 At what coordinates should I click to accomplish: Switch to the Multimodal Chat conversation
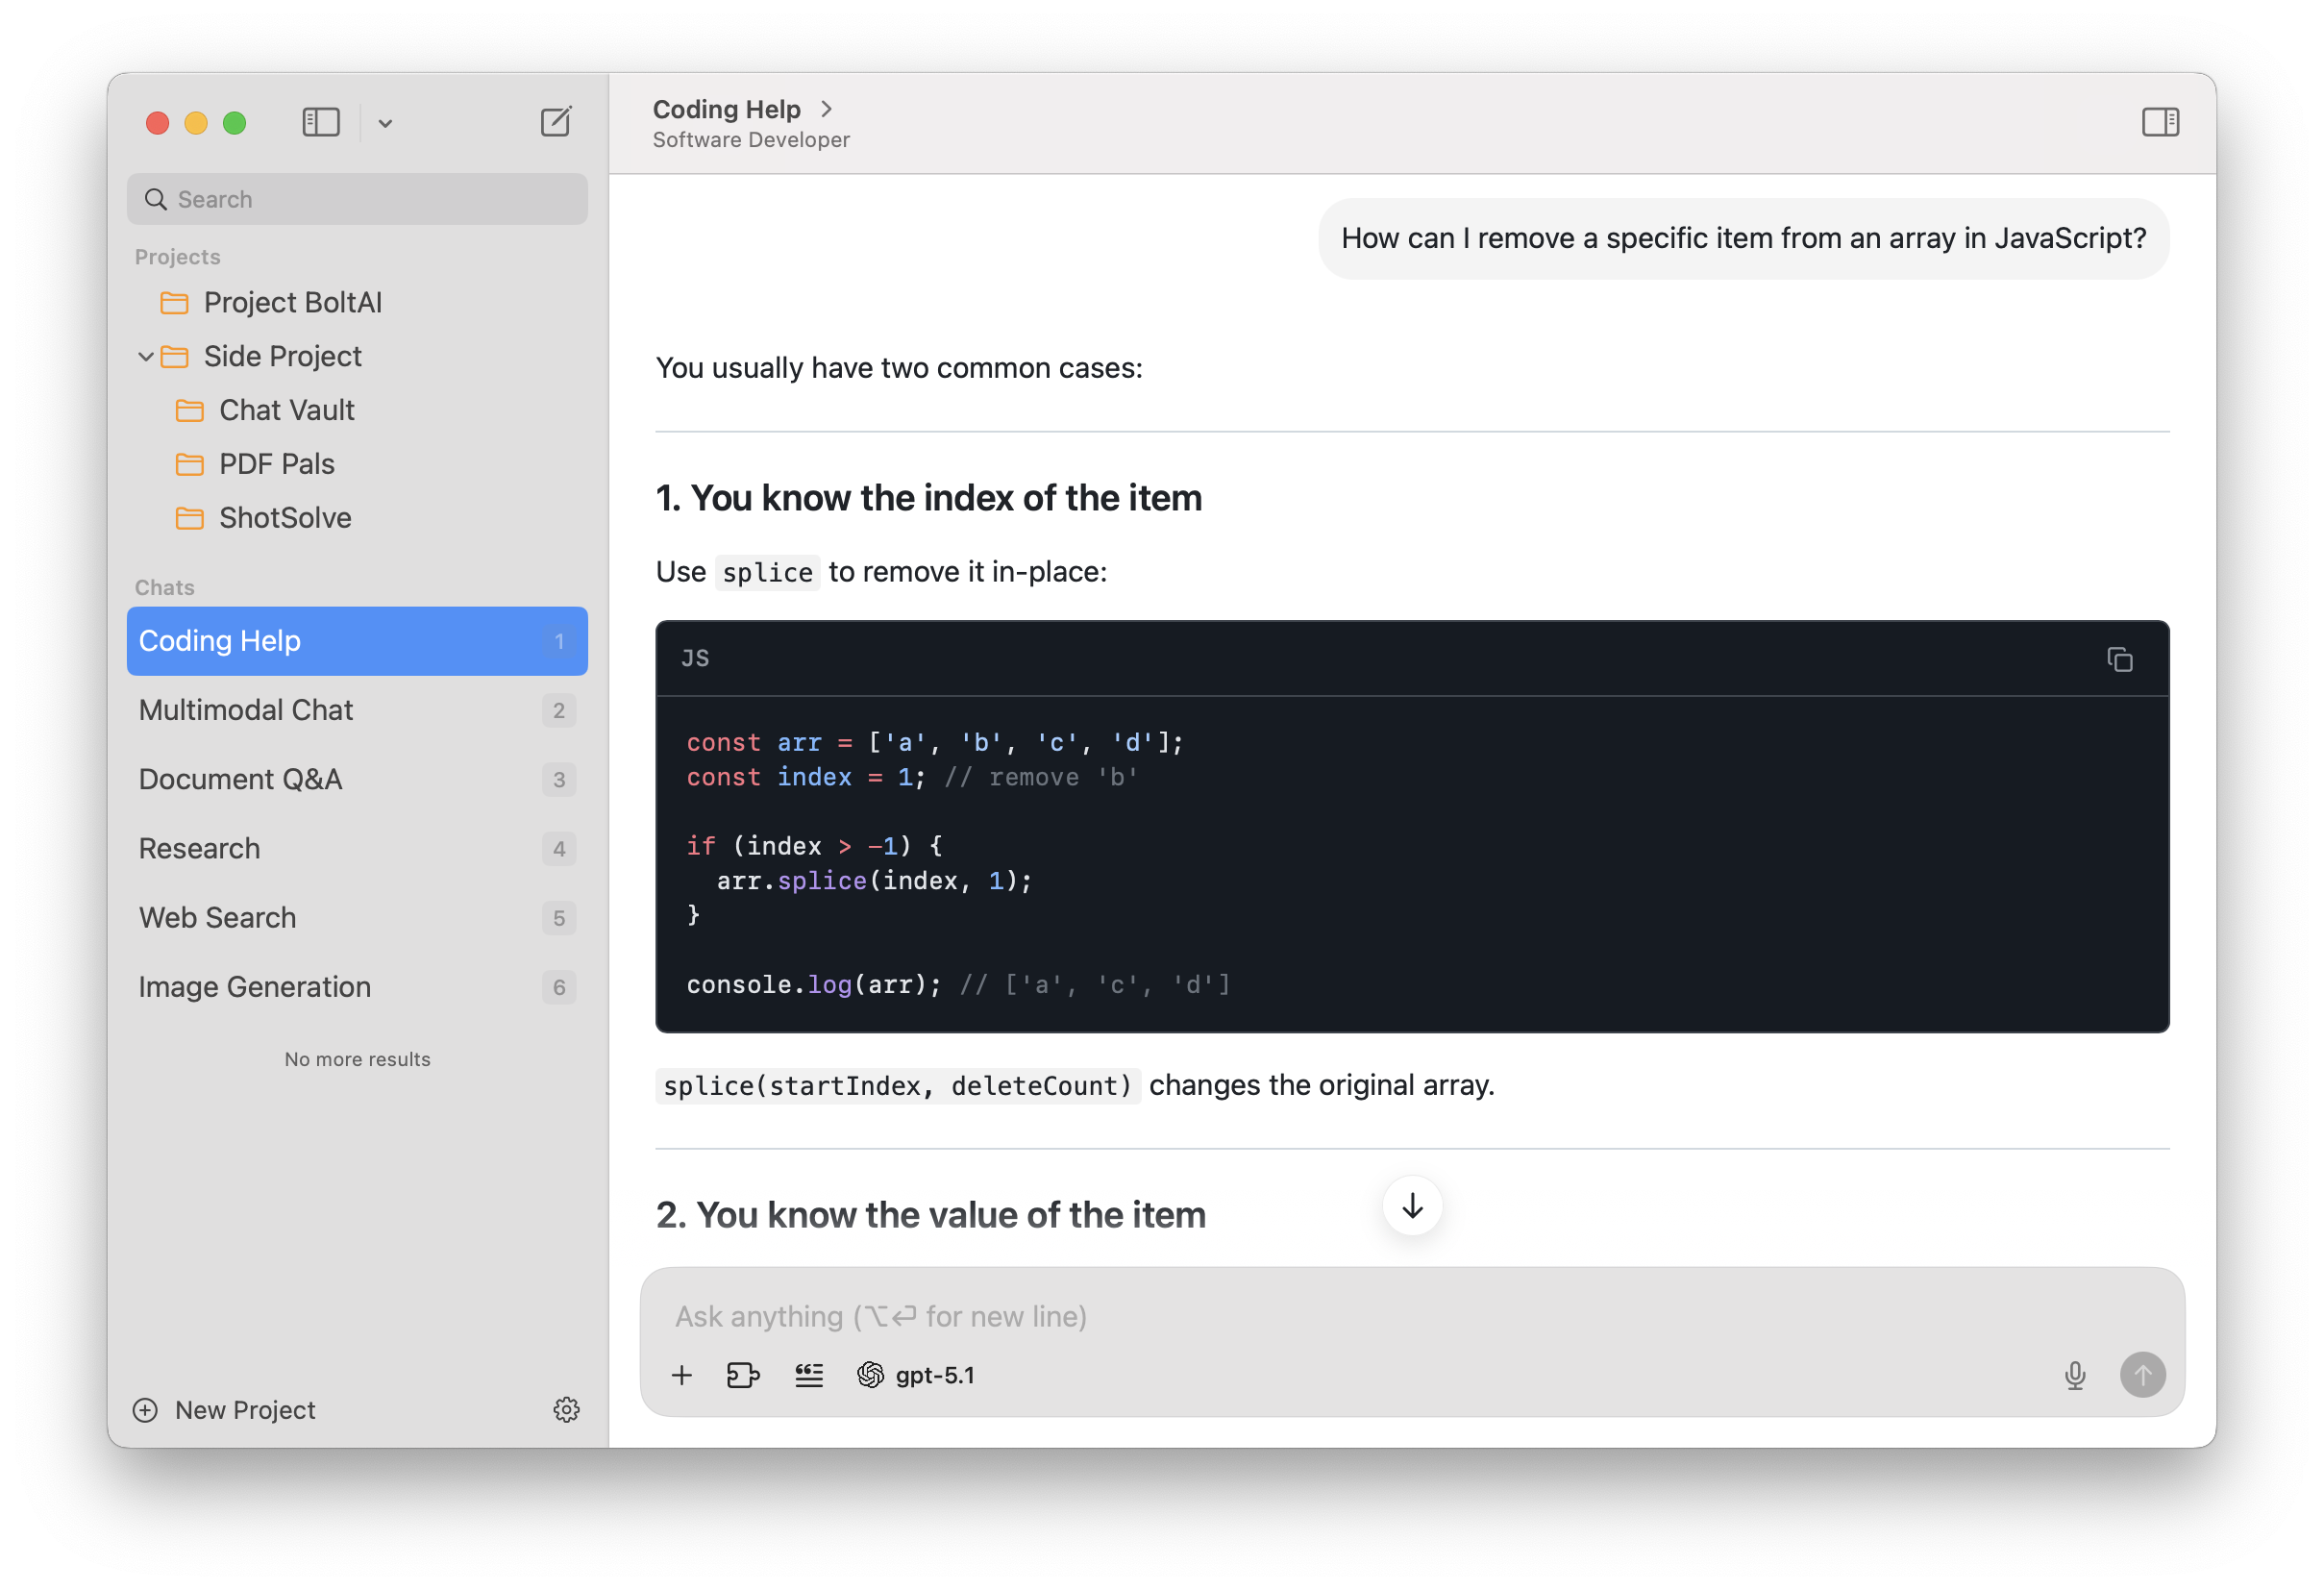click(246, 710)
